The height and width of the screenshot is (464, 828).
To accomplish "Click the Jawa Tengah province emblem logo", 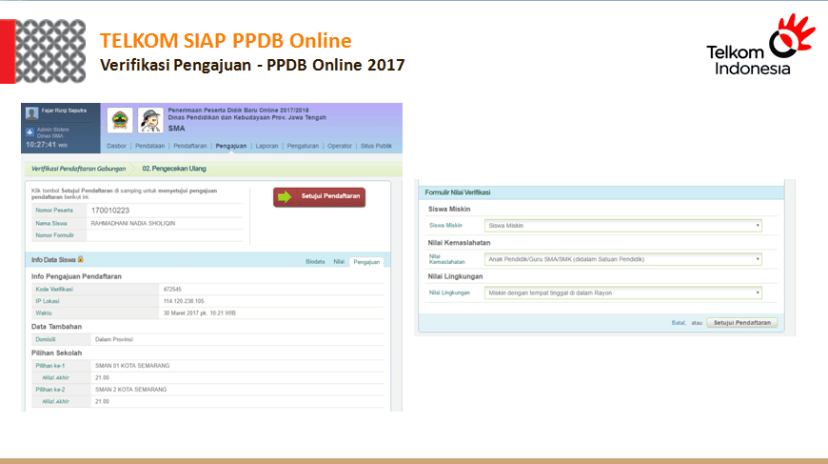I will [x=119, y=120].
